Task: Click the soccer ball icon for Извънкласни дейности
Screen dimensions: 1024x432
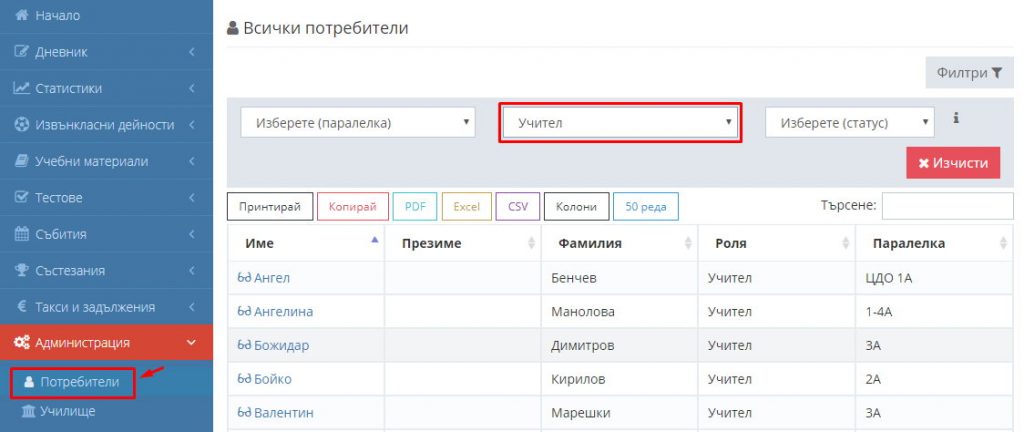Action: tap(22, 125)
